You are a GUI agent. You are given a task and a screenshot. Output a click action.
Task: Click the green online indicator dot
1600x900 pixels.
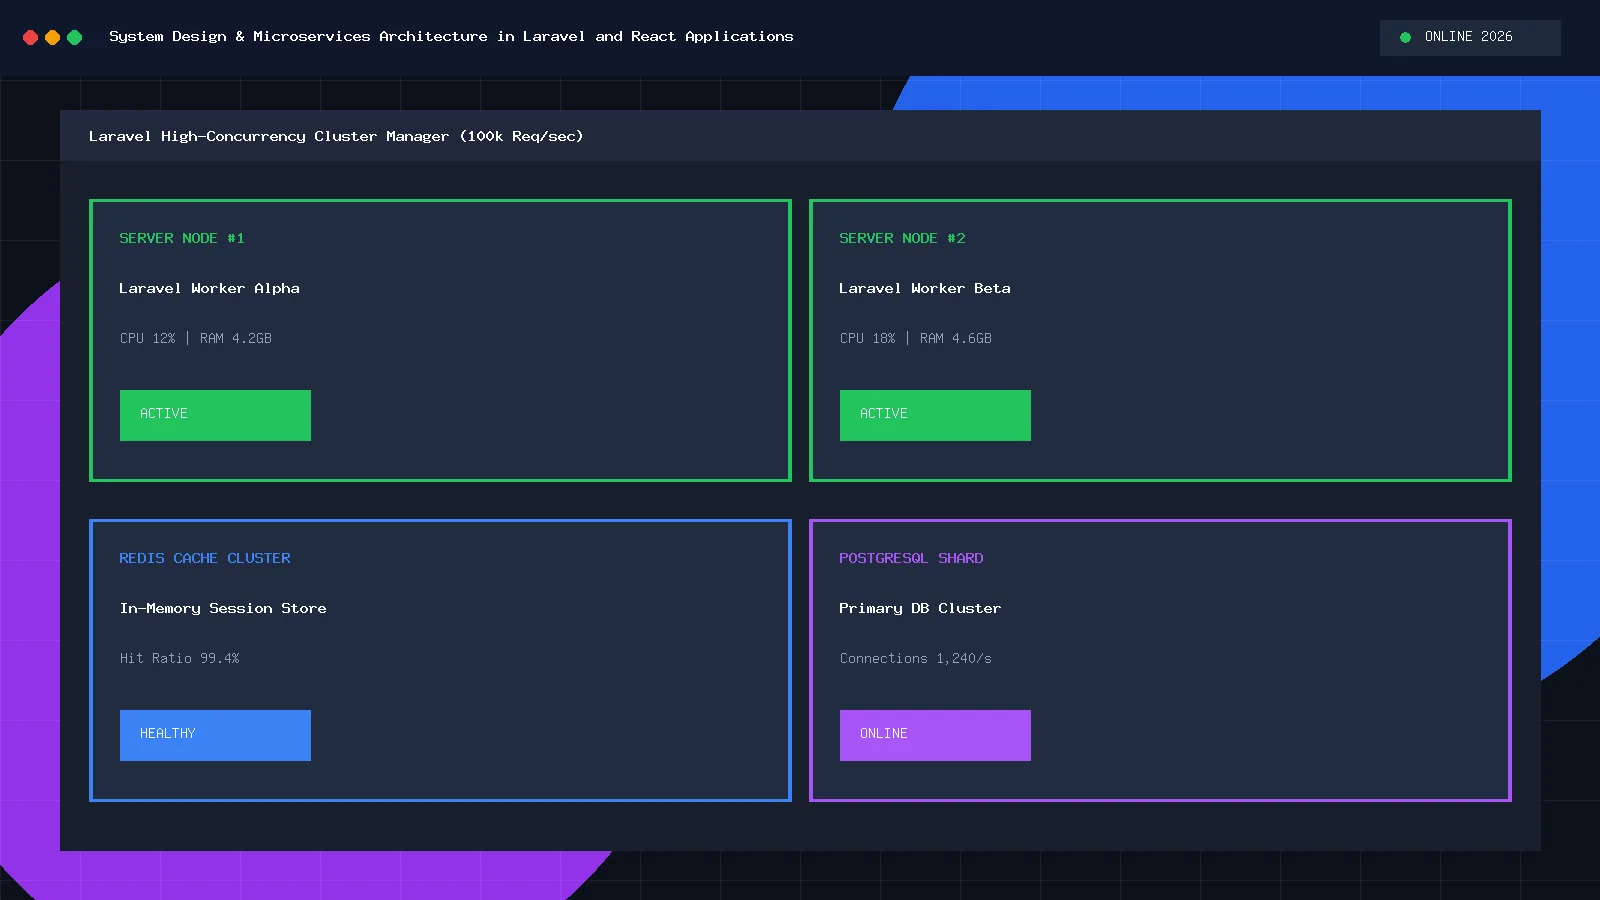(1405, 37)
